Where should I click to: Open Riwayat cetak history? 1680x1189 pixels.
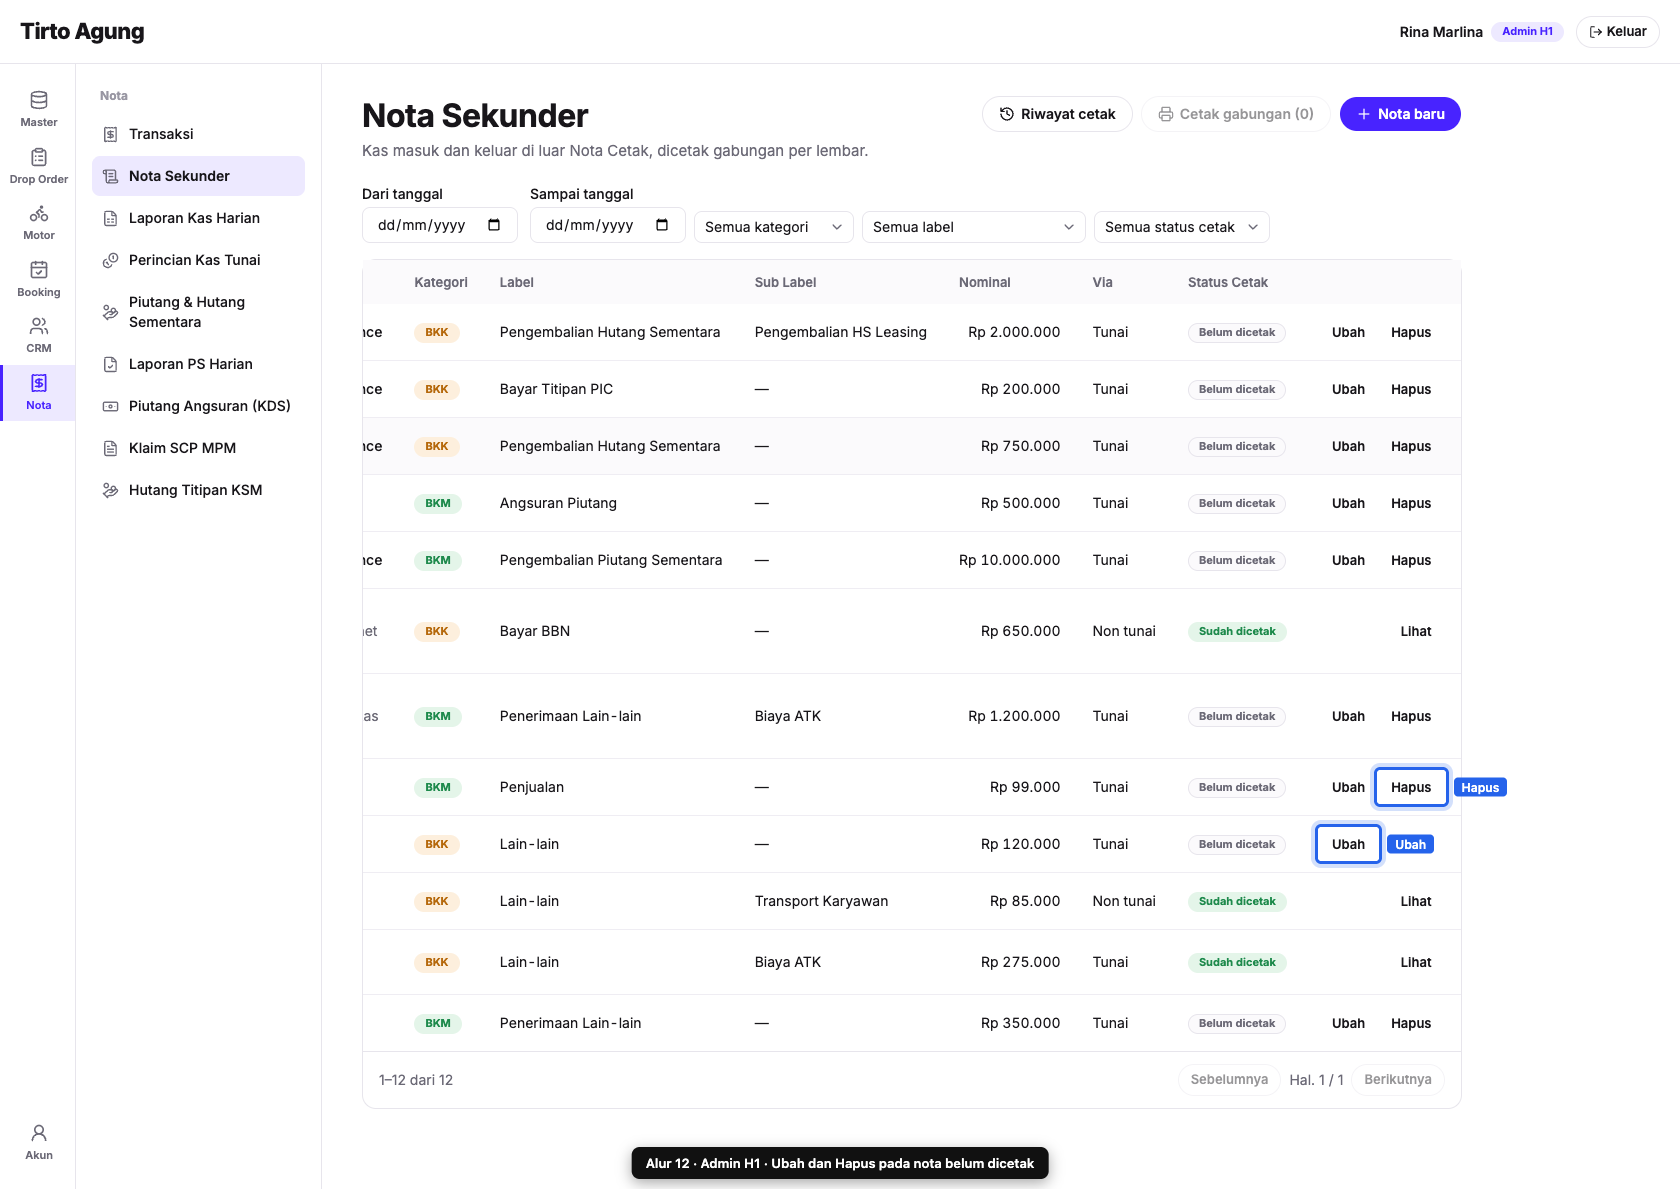(x=1057, y=114)
